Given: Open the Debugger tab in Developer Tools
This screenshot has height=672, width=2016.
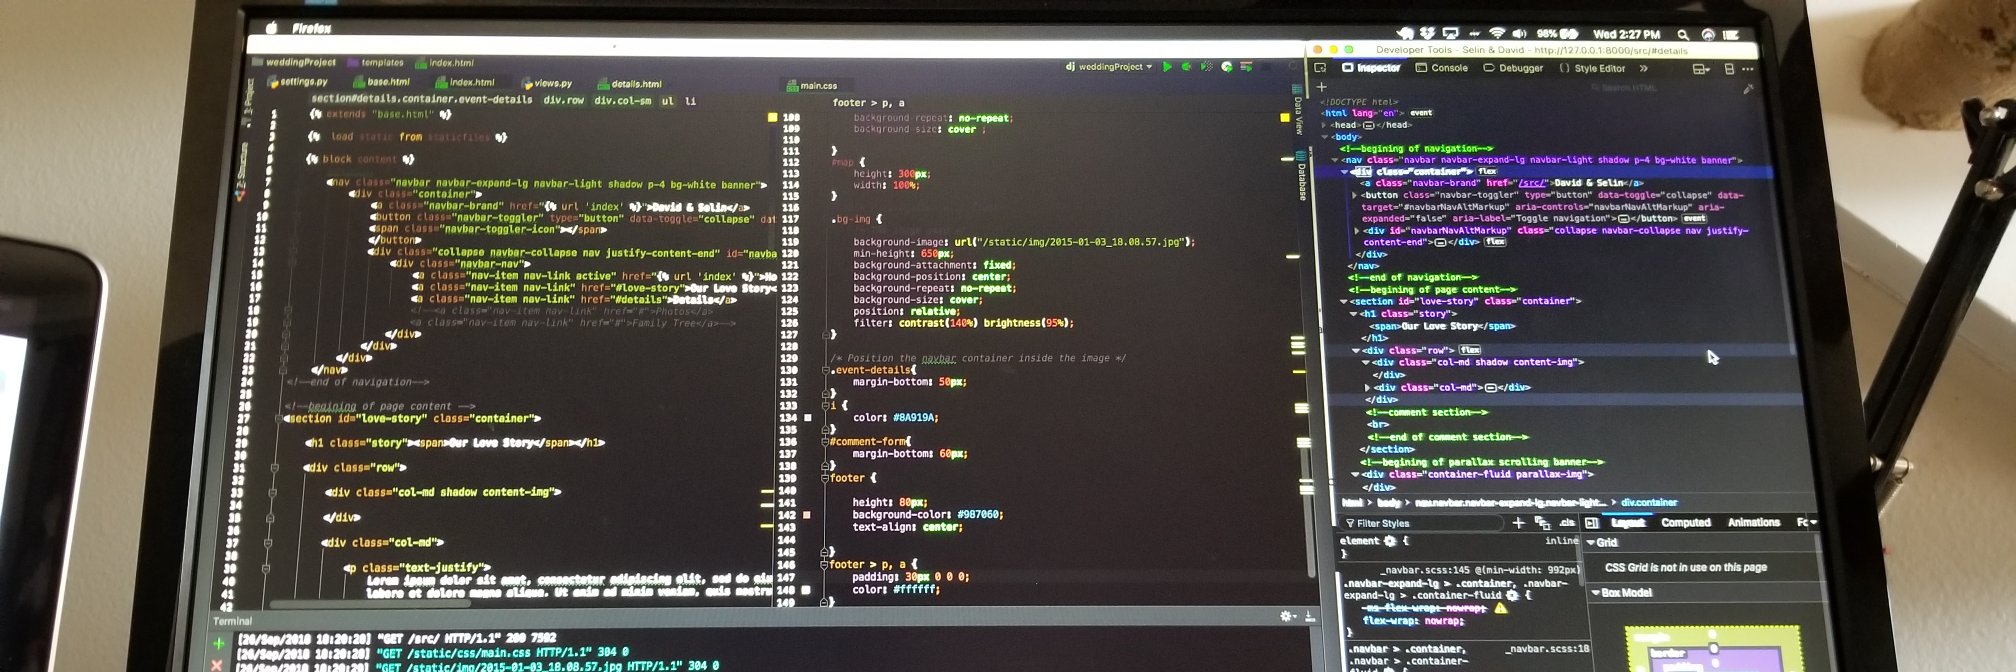Looking at the screenshot, I should (1513, 68).
